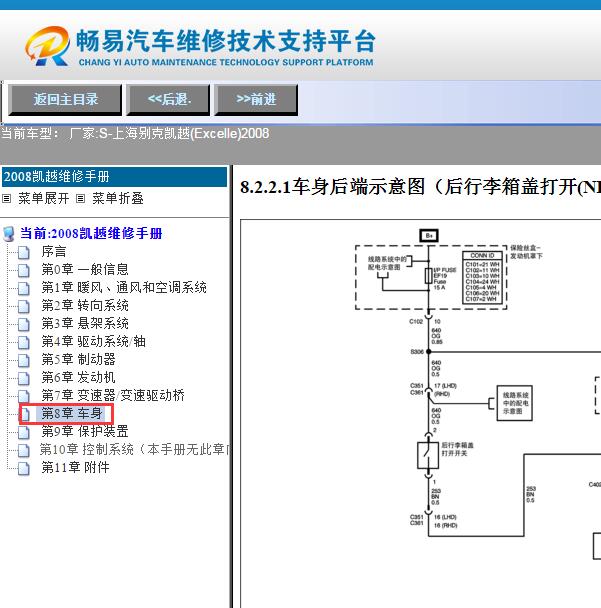Click the 菜单折叠 list icon
Screen dimensions: 601x608
coord(80,199)
